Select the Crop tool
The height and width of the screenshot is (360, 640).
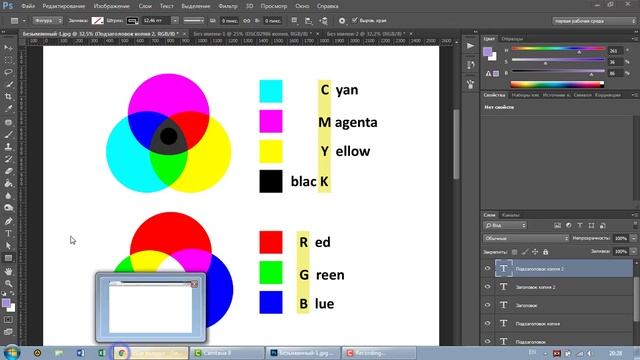pos(8,97)
